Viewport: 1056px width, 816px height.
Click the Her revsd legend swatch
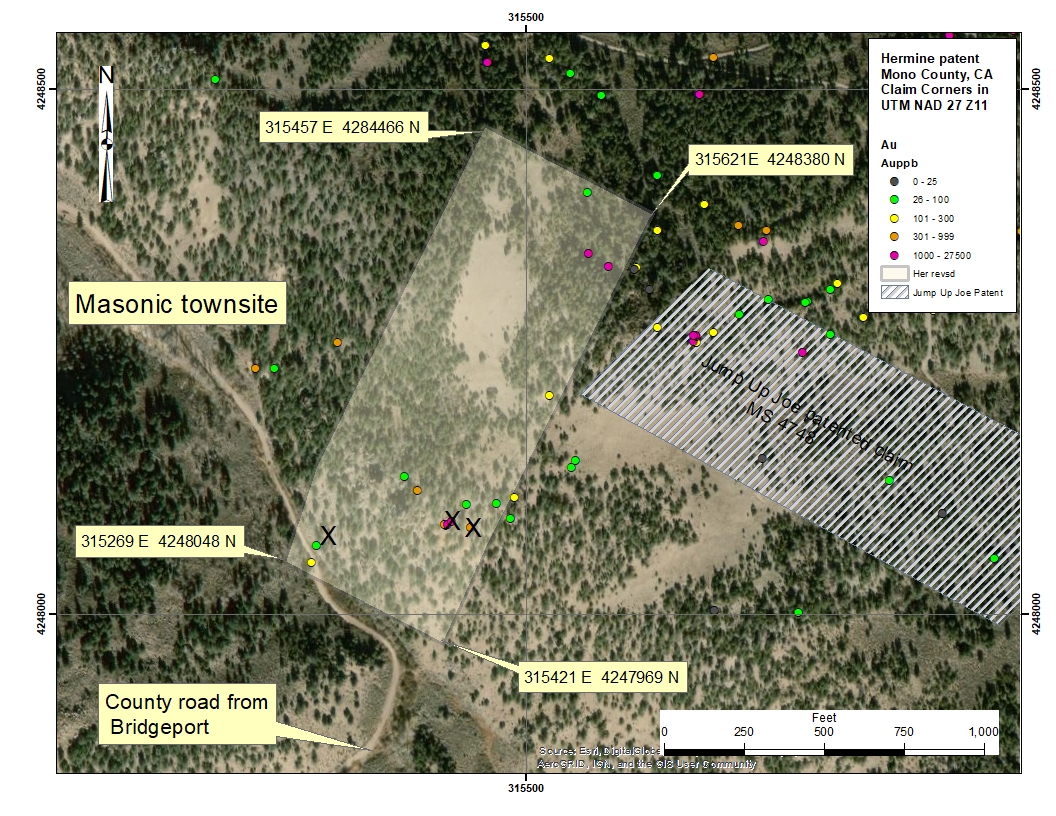coord(893,273)
